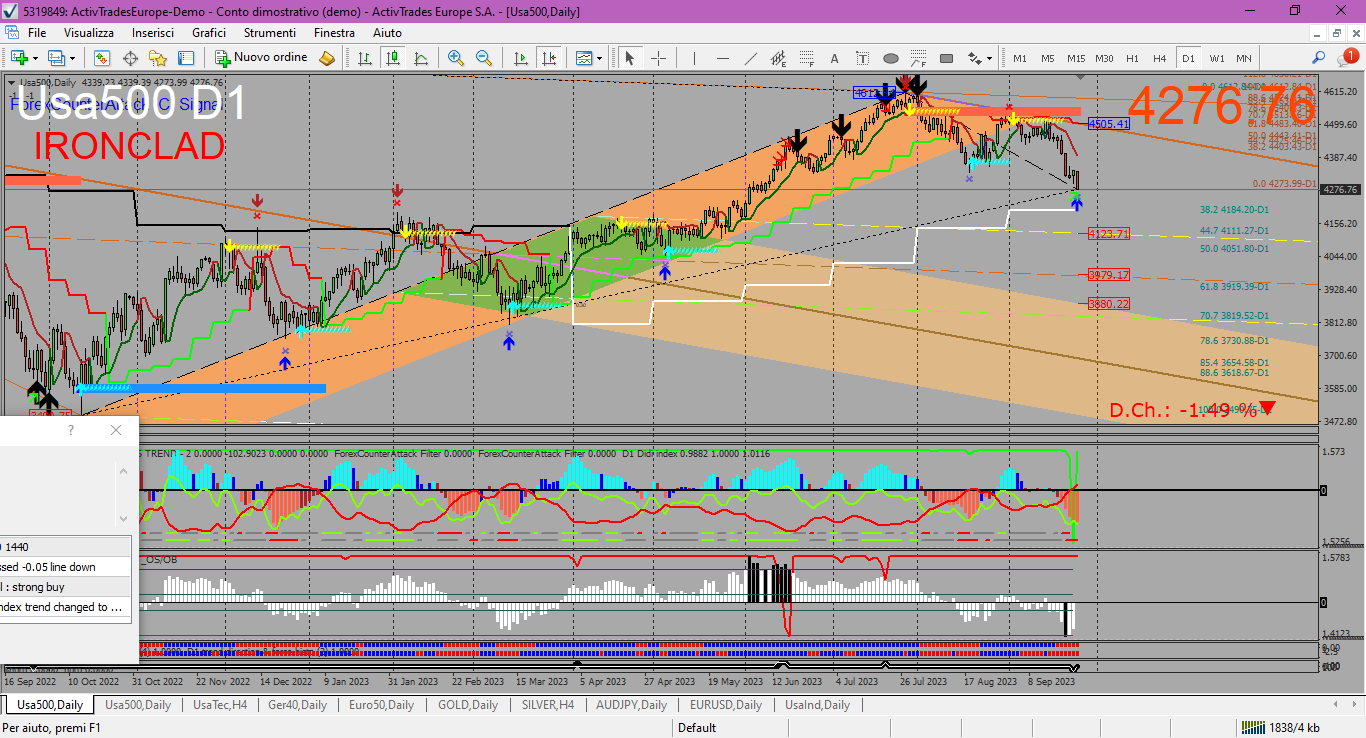Open the Indicators list icon
This screenshot has height=738, width=1366.
point(583,58)
